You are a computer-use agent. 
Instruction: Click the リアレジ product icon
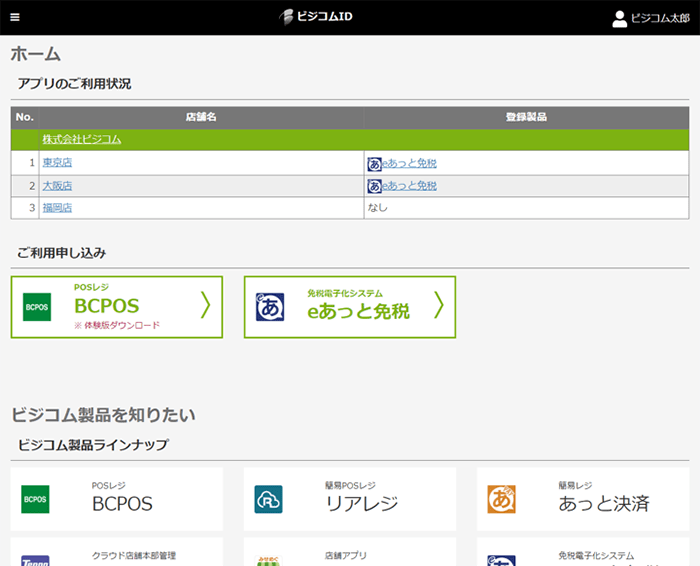(x=269, y=499)
